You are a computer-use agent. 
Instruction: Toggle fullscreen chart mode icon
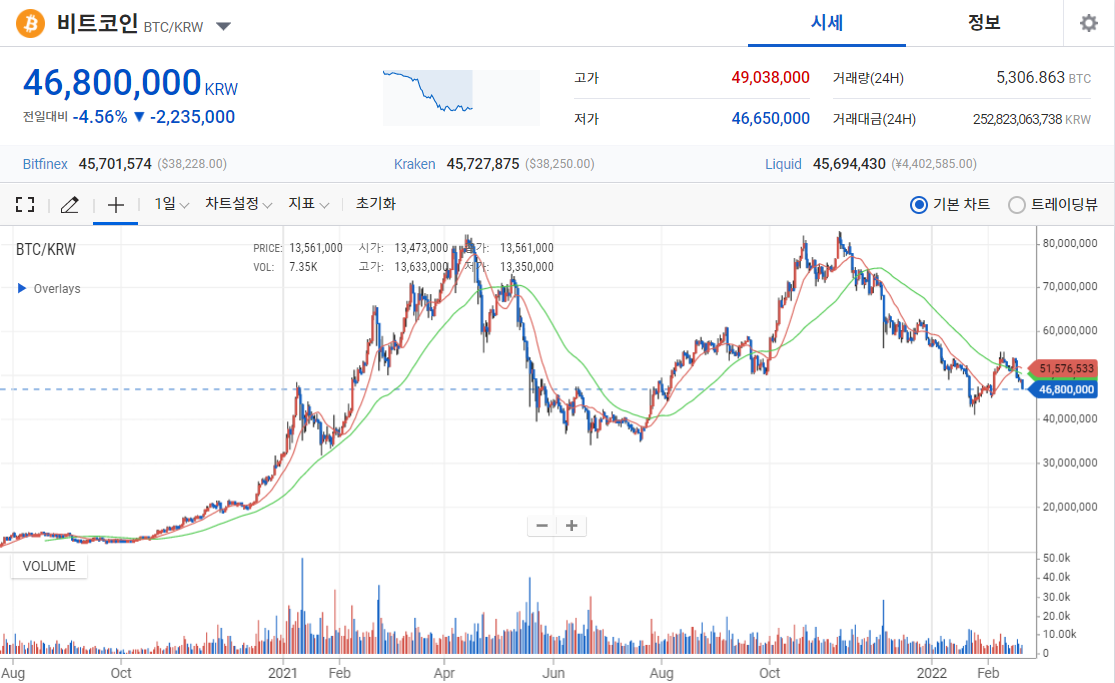pyautogui.click(x=25, y=205)
